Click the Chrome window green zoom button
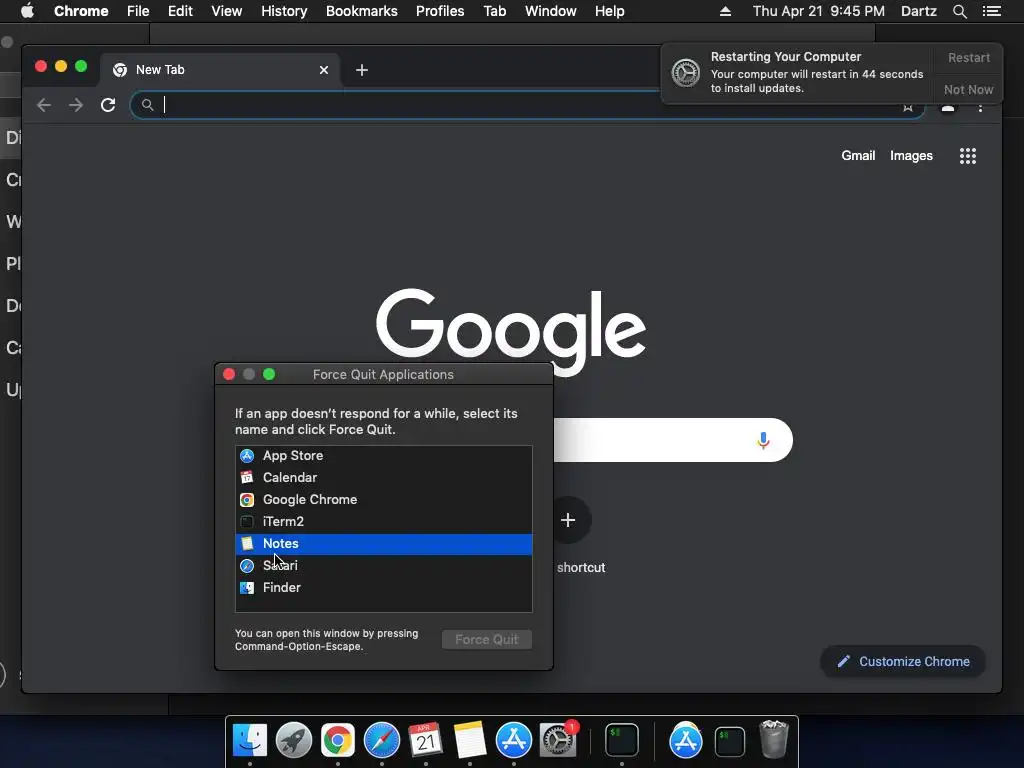 click(x=81, y=66)
